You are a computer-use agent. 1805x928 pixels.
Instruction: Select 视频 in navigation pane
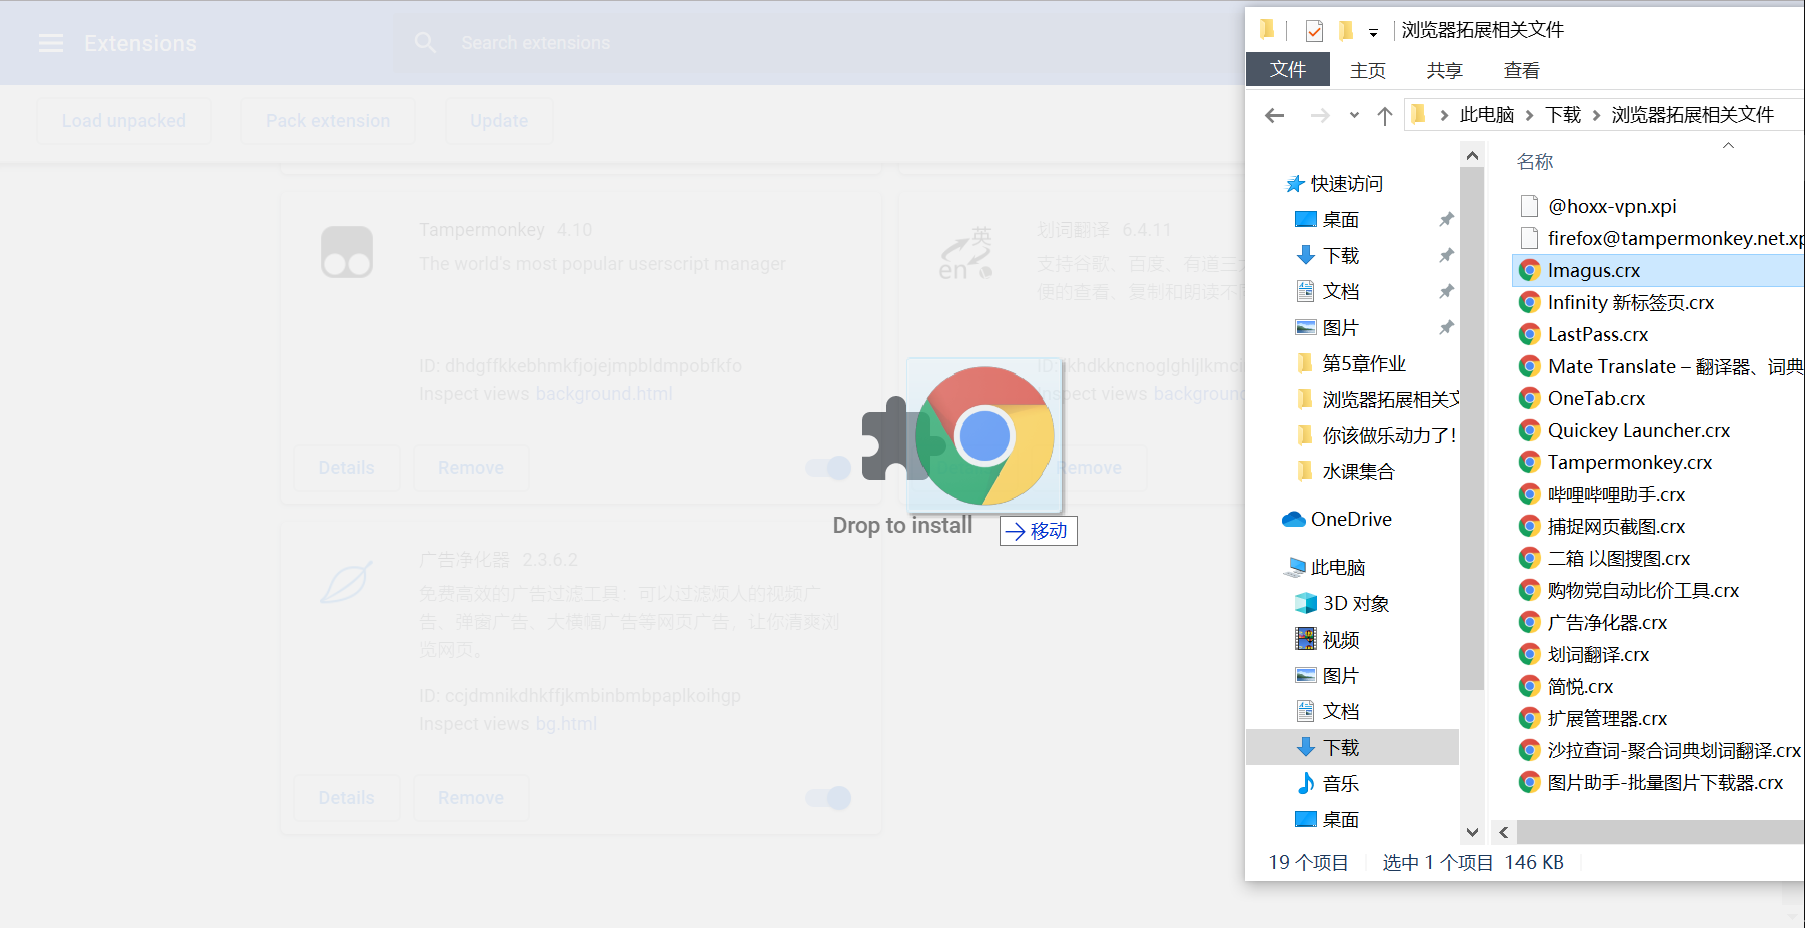(1340, 640)
